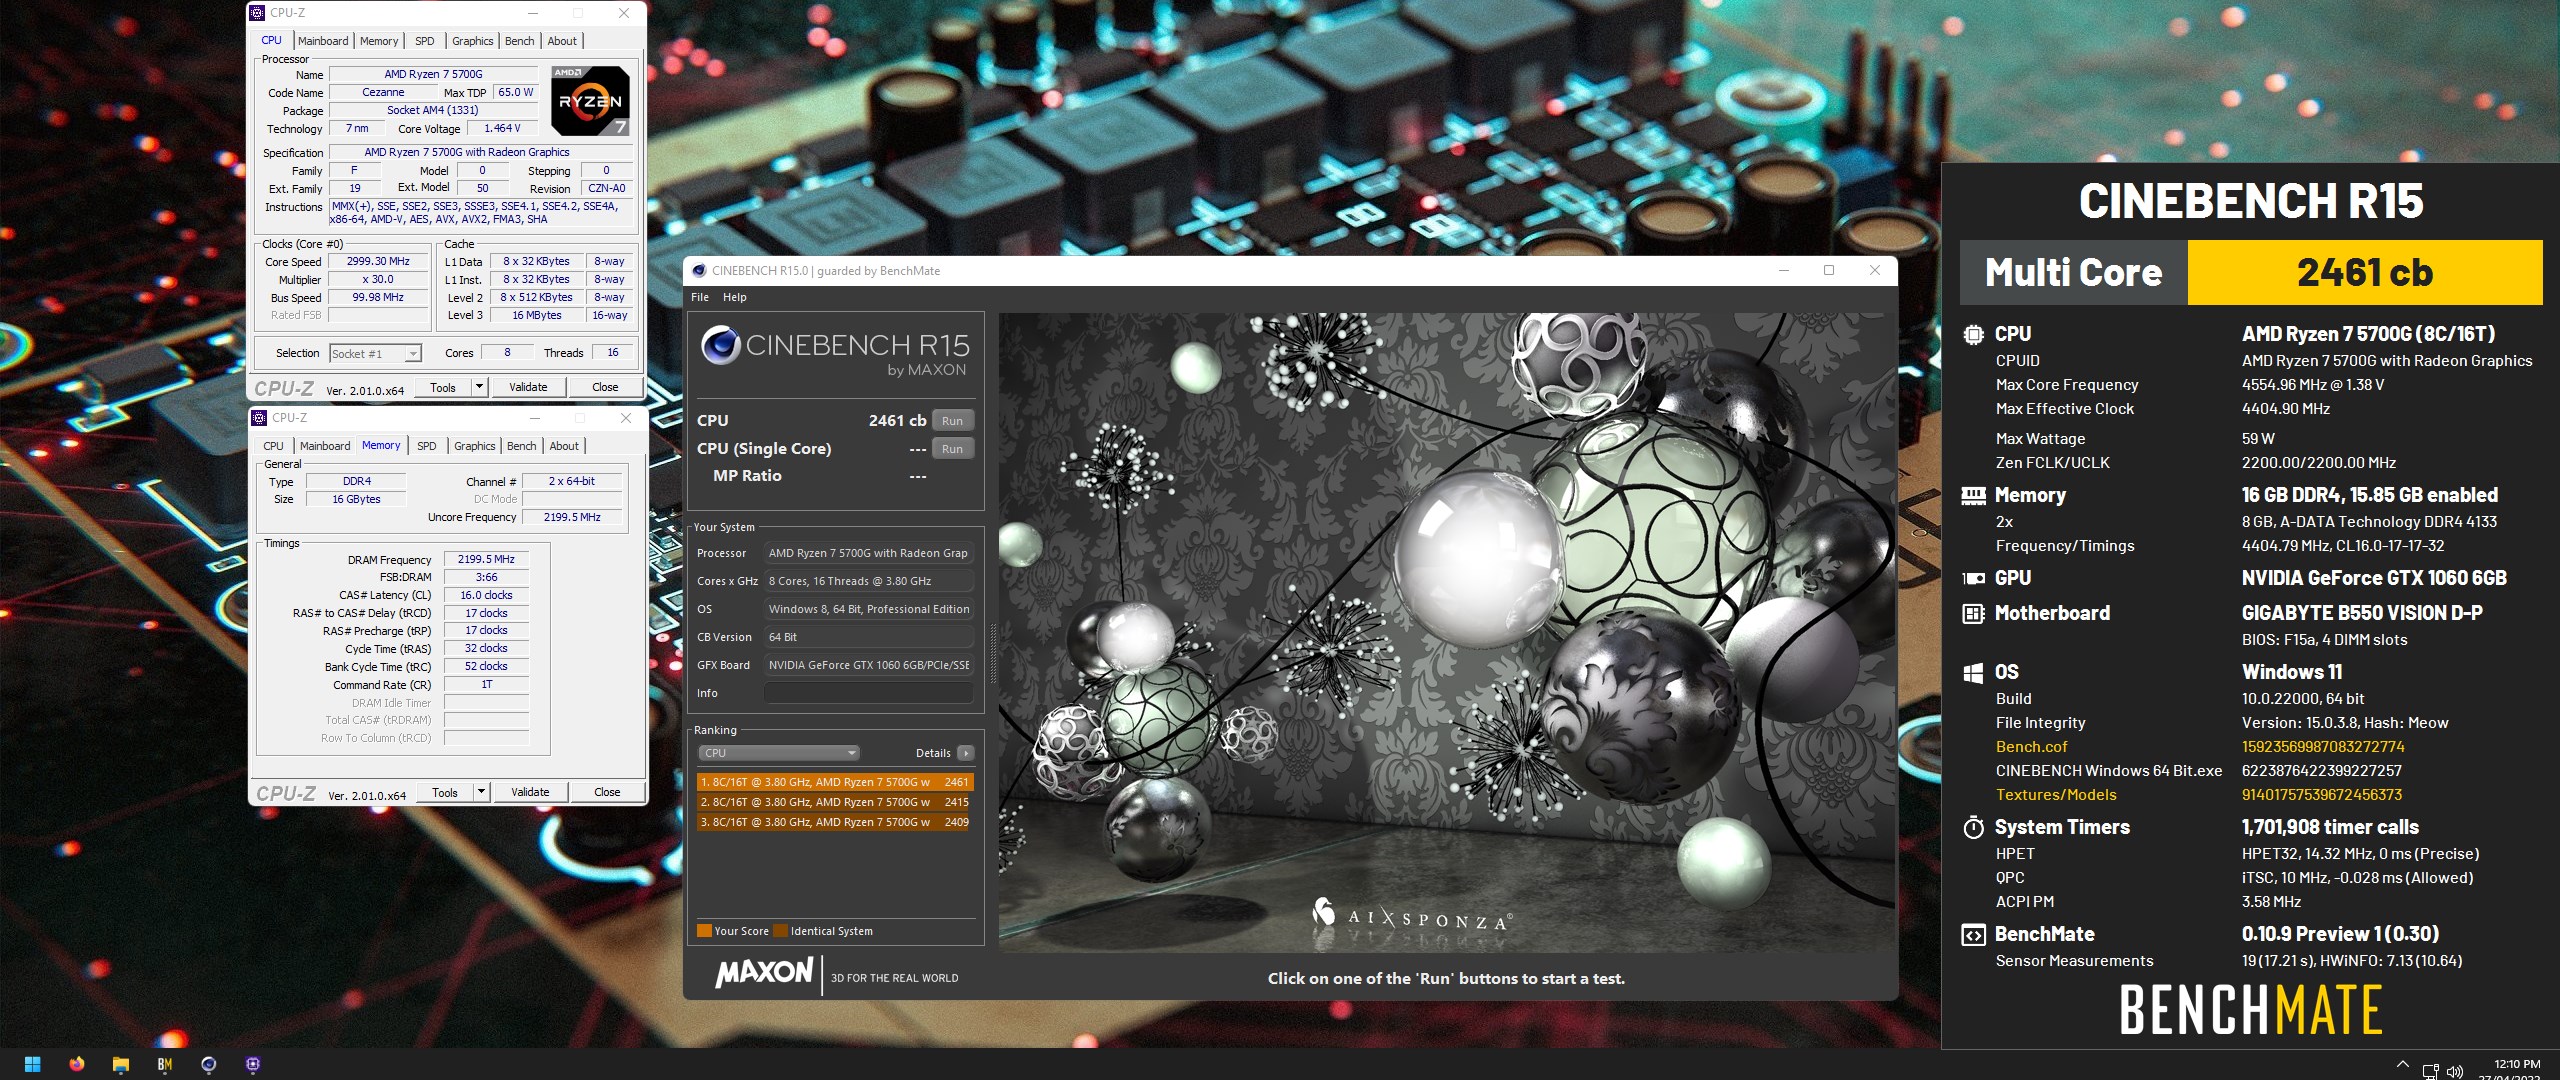
Task: Click the Info input field in Cinebench
Action: (869, 693)
